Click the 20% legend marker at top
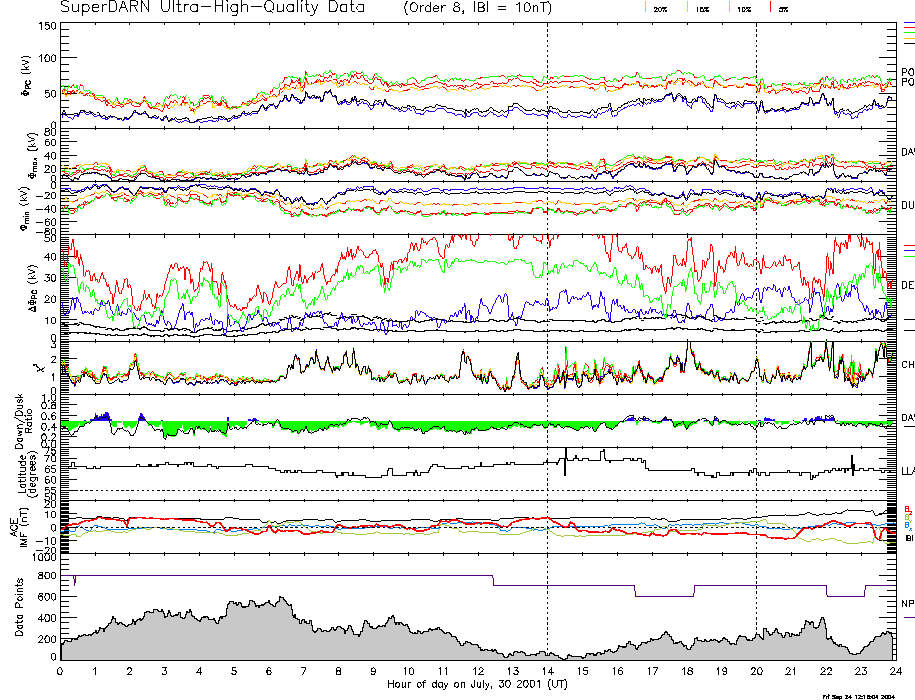This screenshot has width=915, height=700. (x=660, y=8)
